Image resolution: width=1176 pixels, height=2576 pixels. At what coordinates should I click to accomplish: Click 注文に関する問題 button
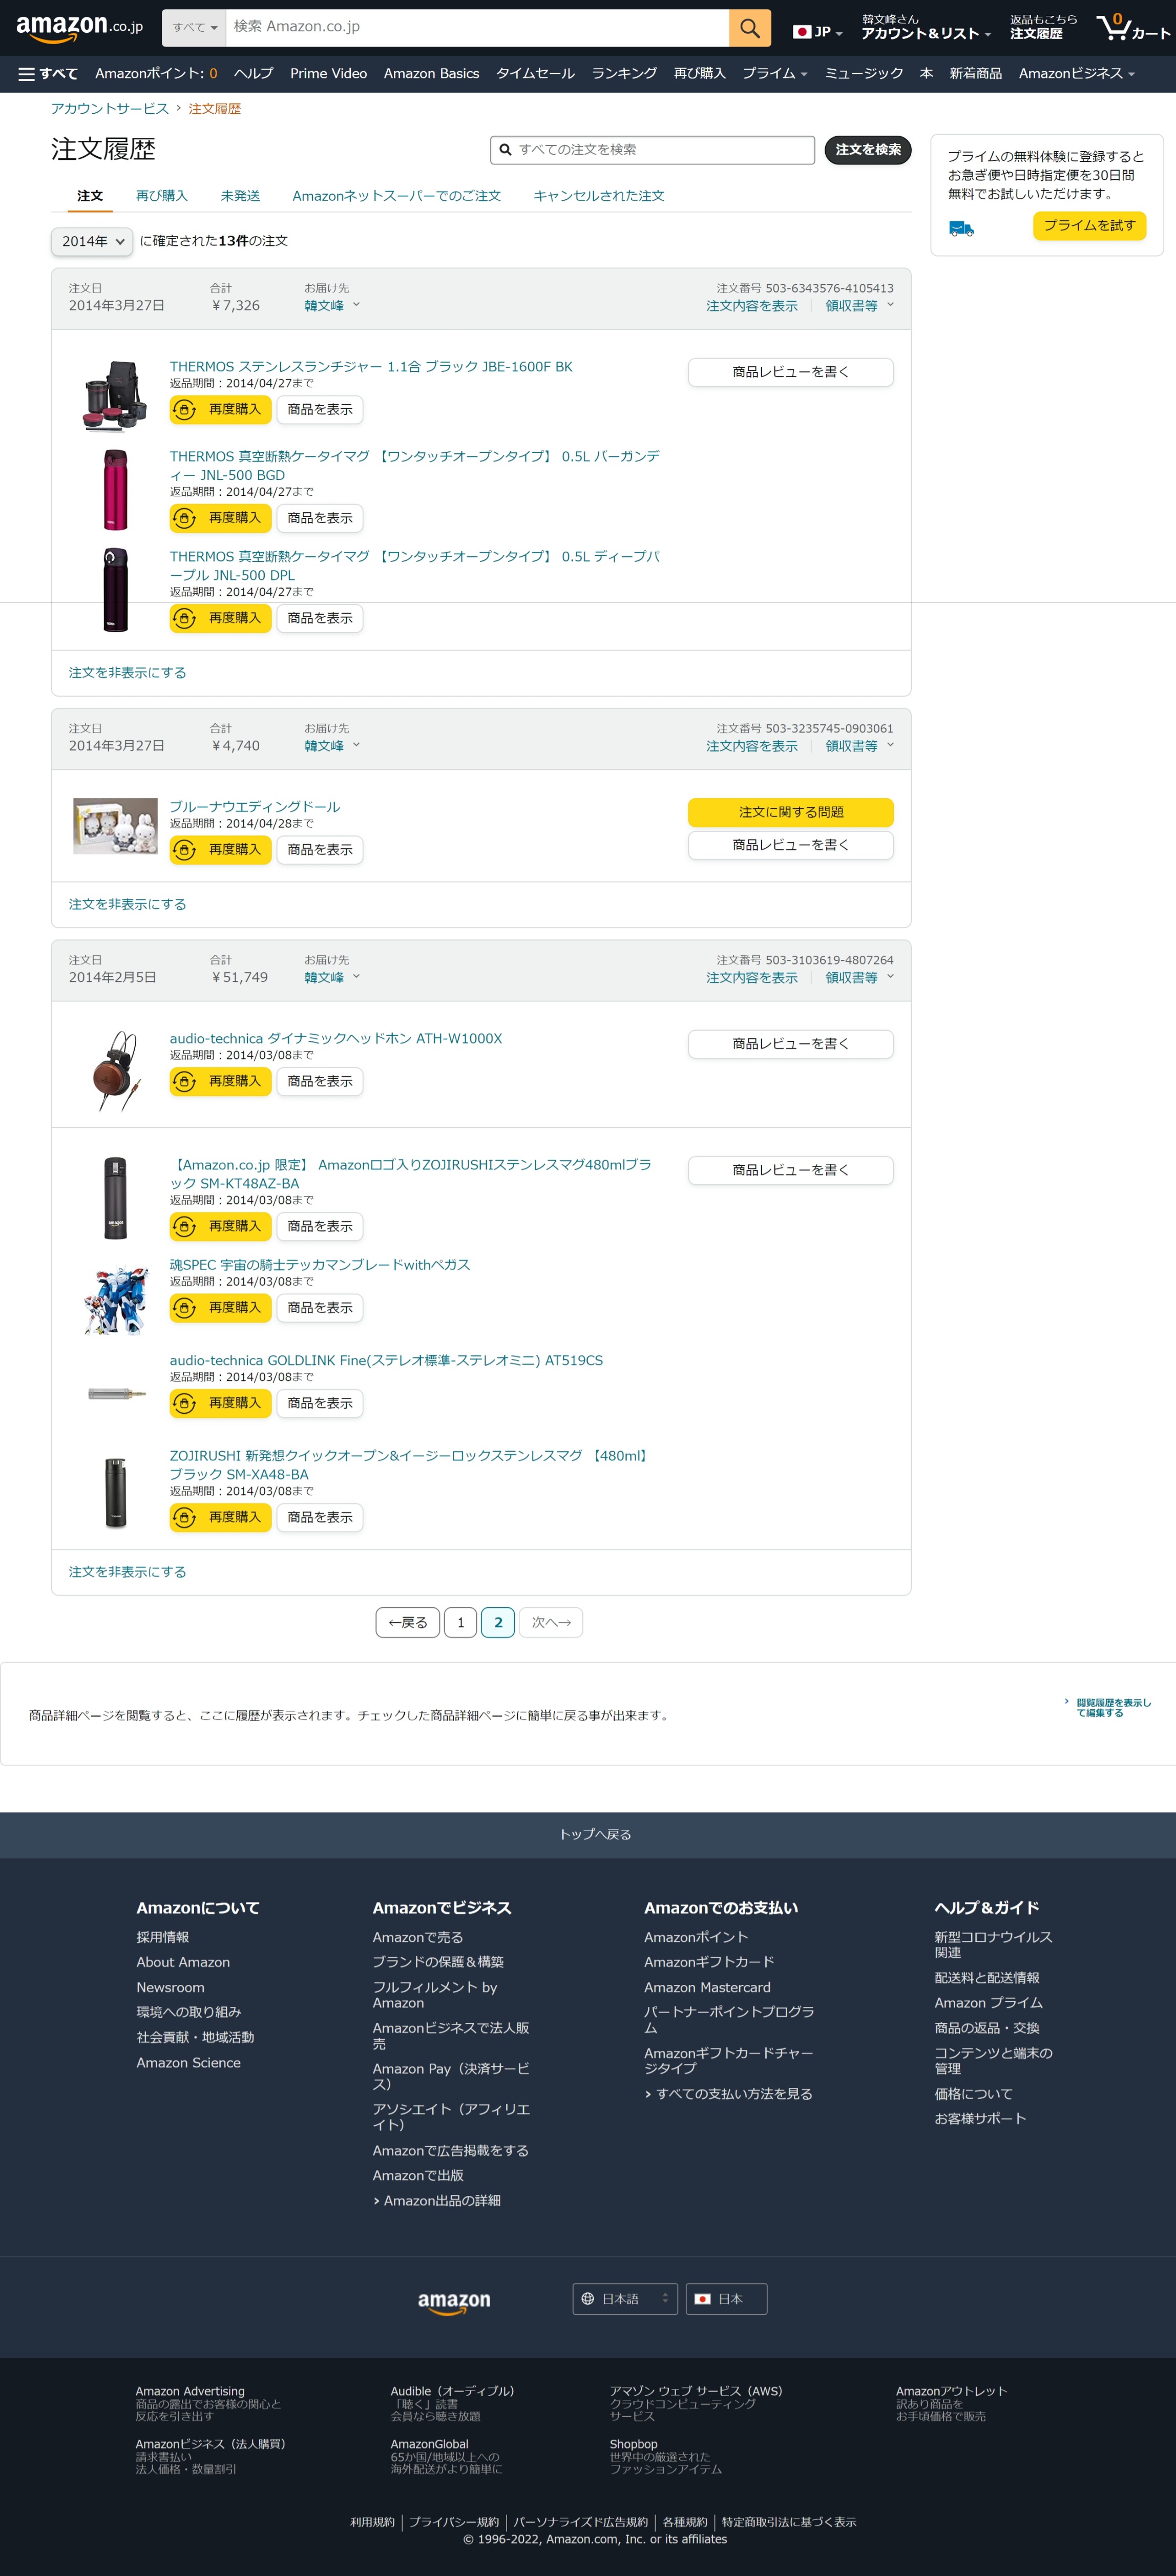pos(790,812)
